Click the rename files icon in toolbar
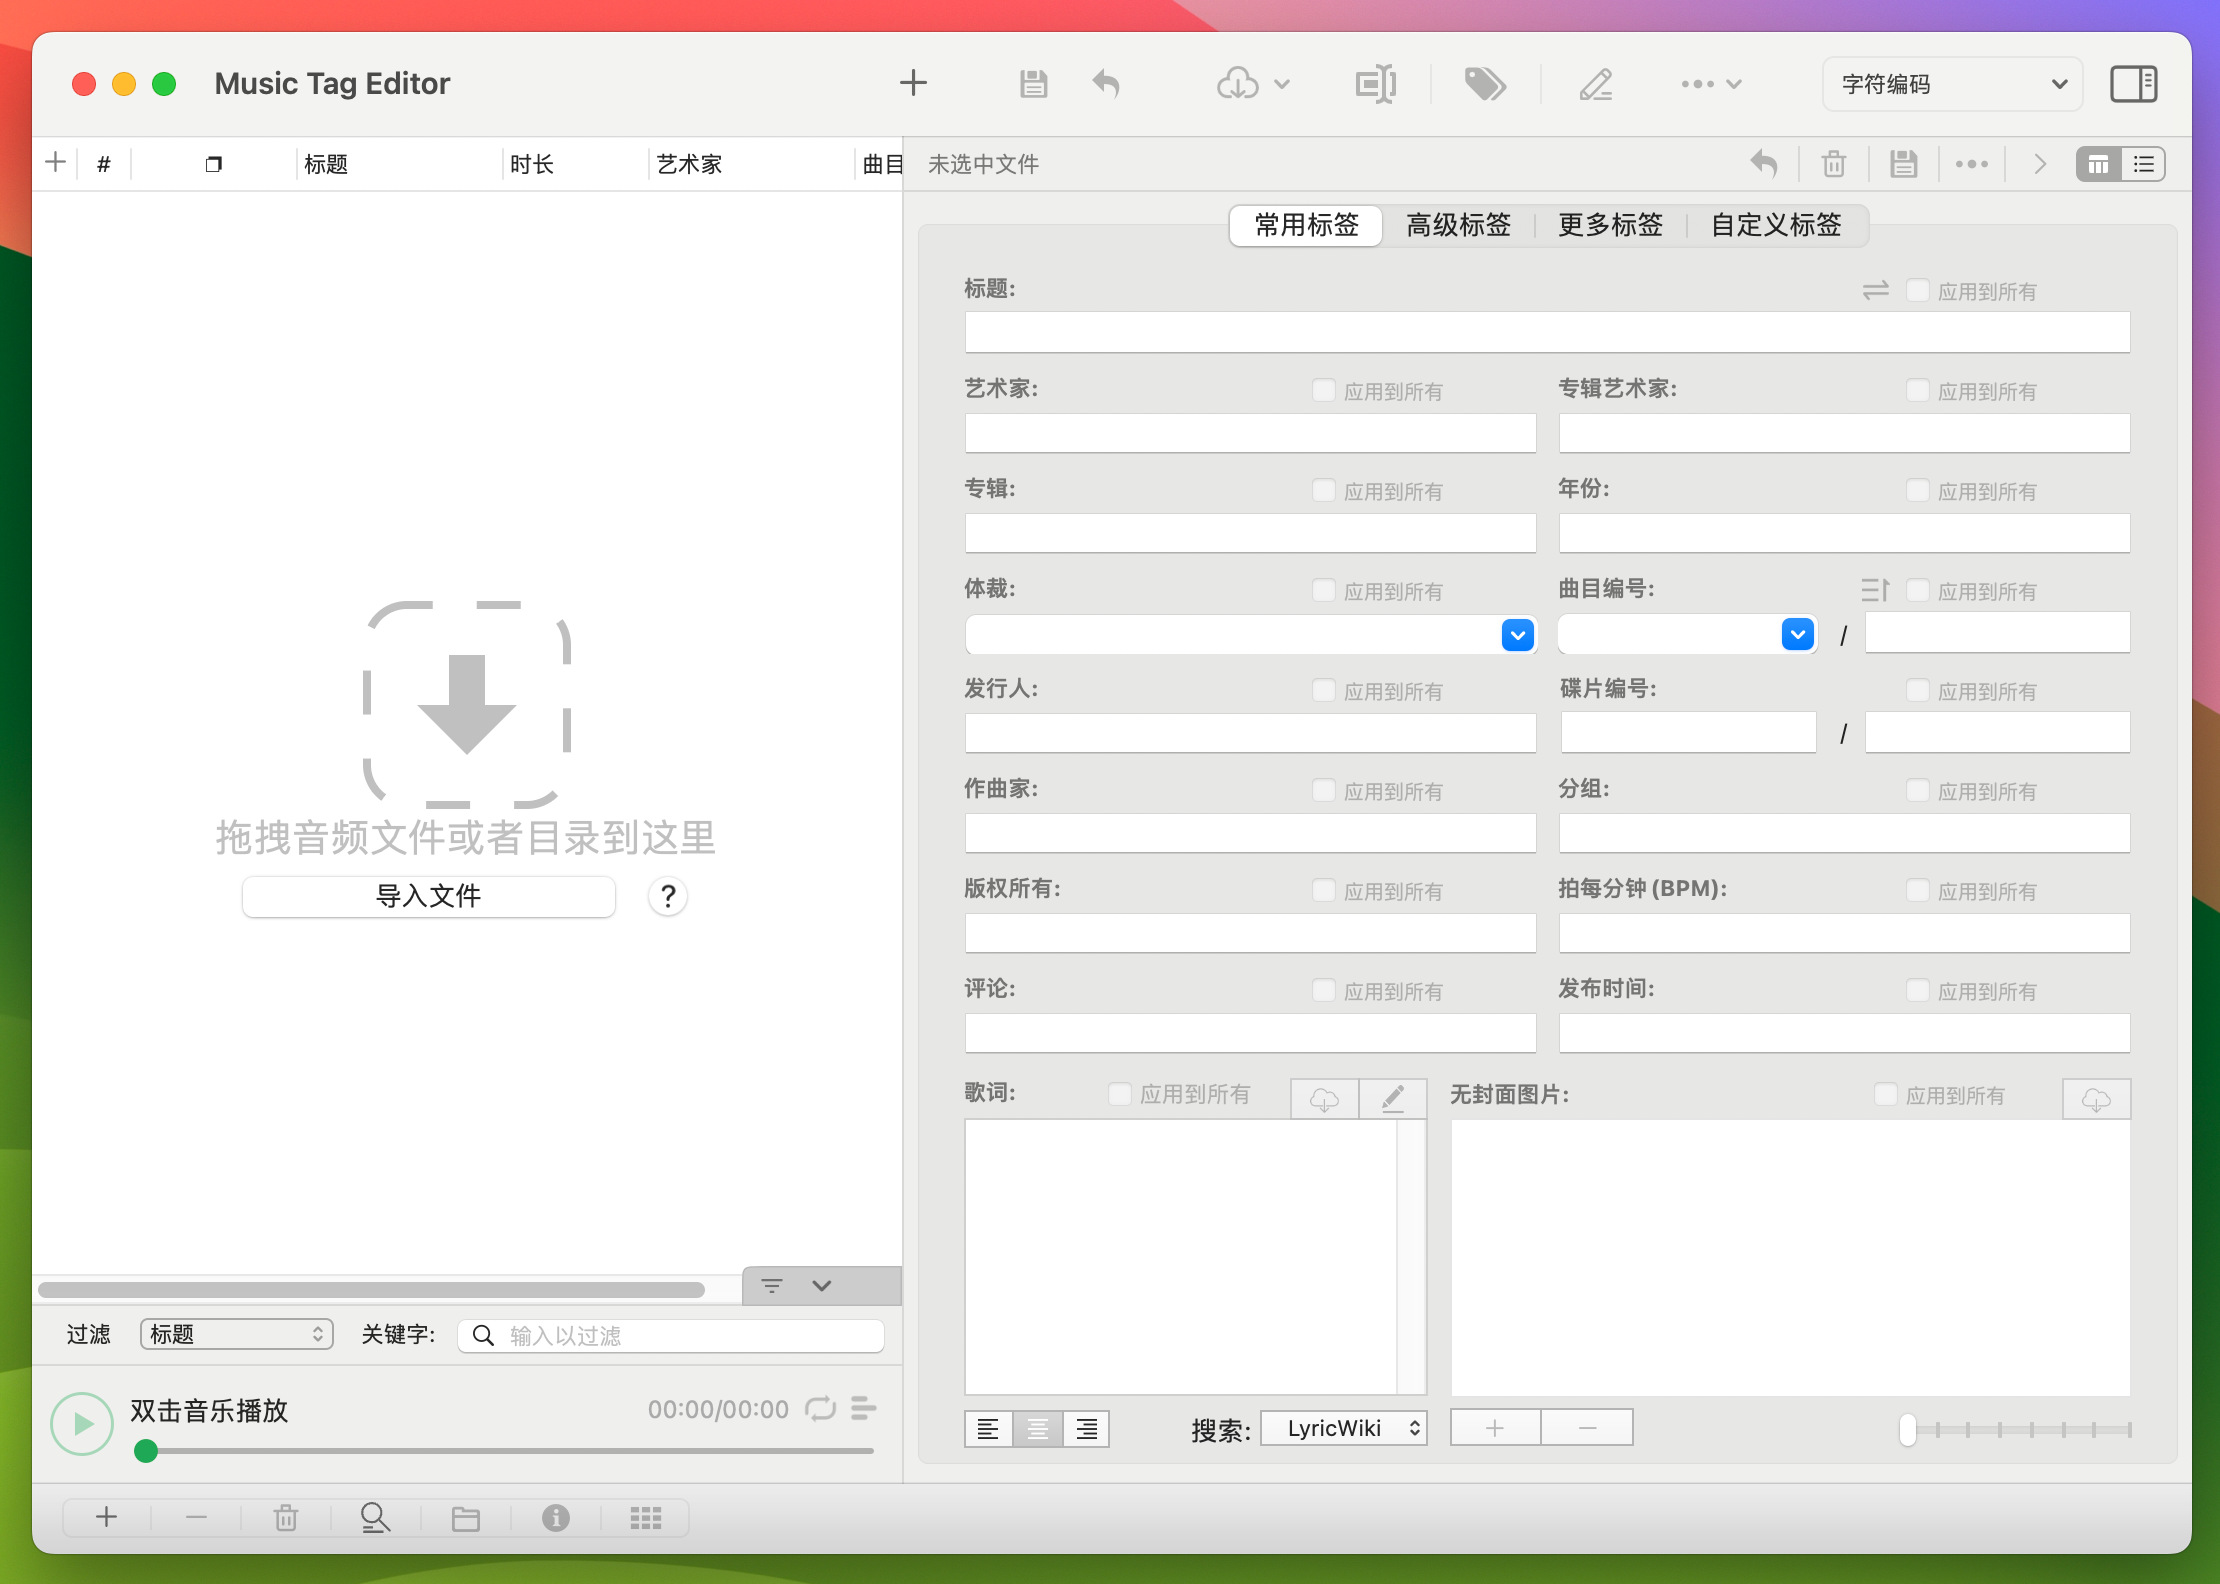This screenshot has height=1584, width=2220. pos(1376,84)
